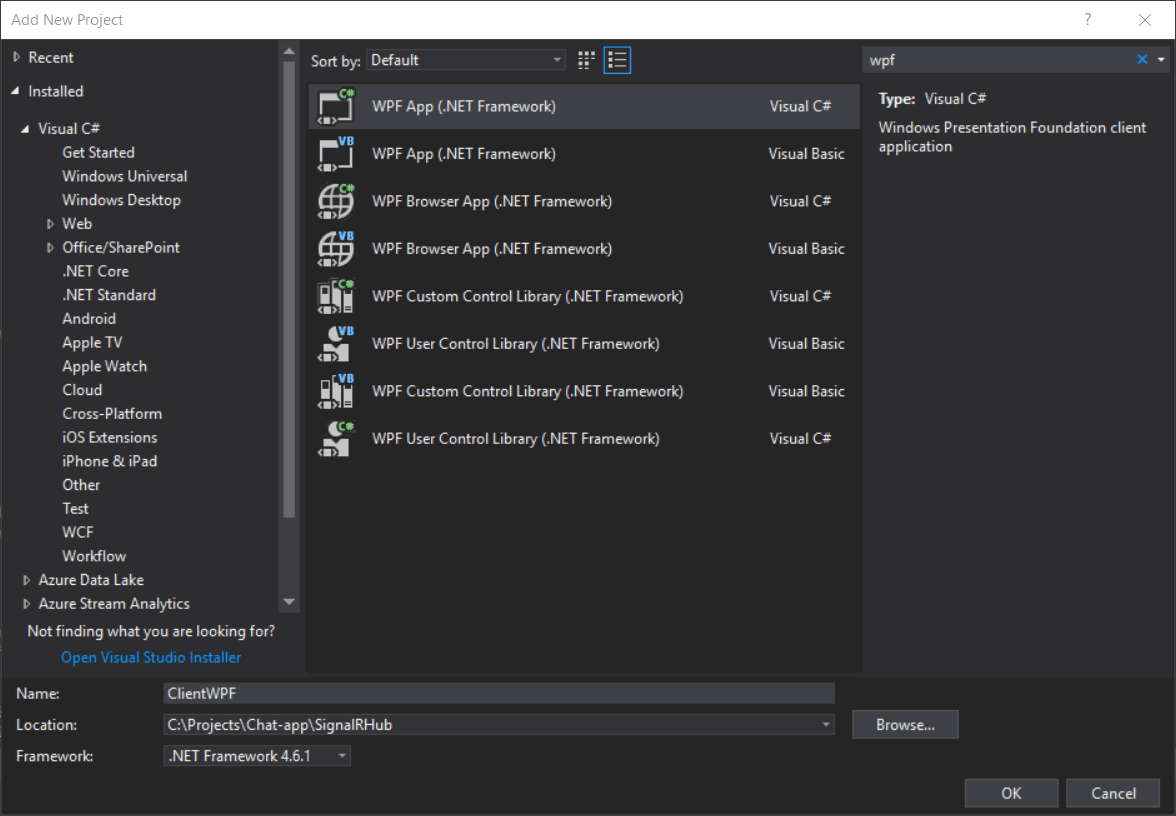
Task: Select iOS Extensions category
Action: point(110,437)
